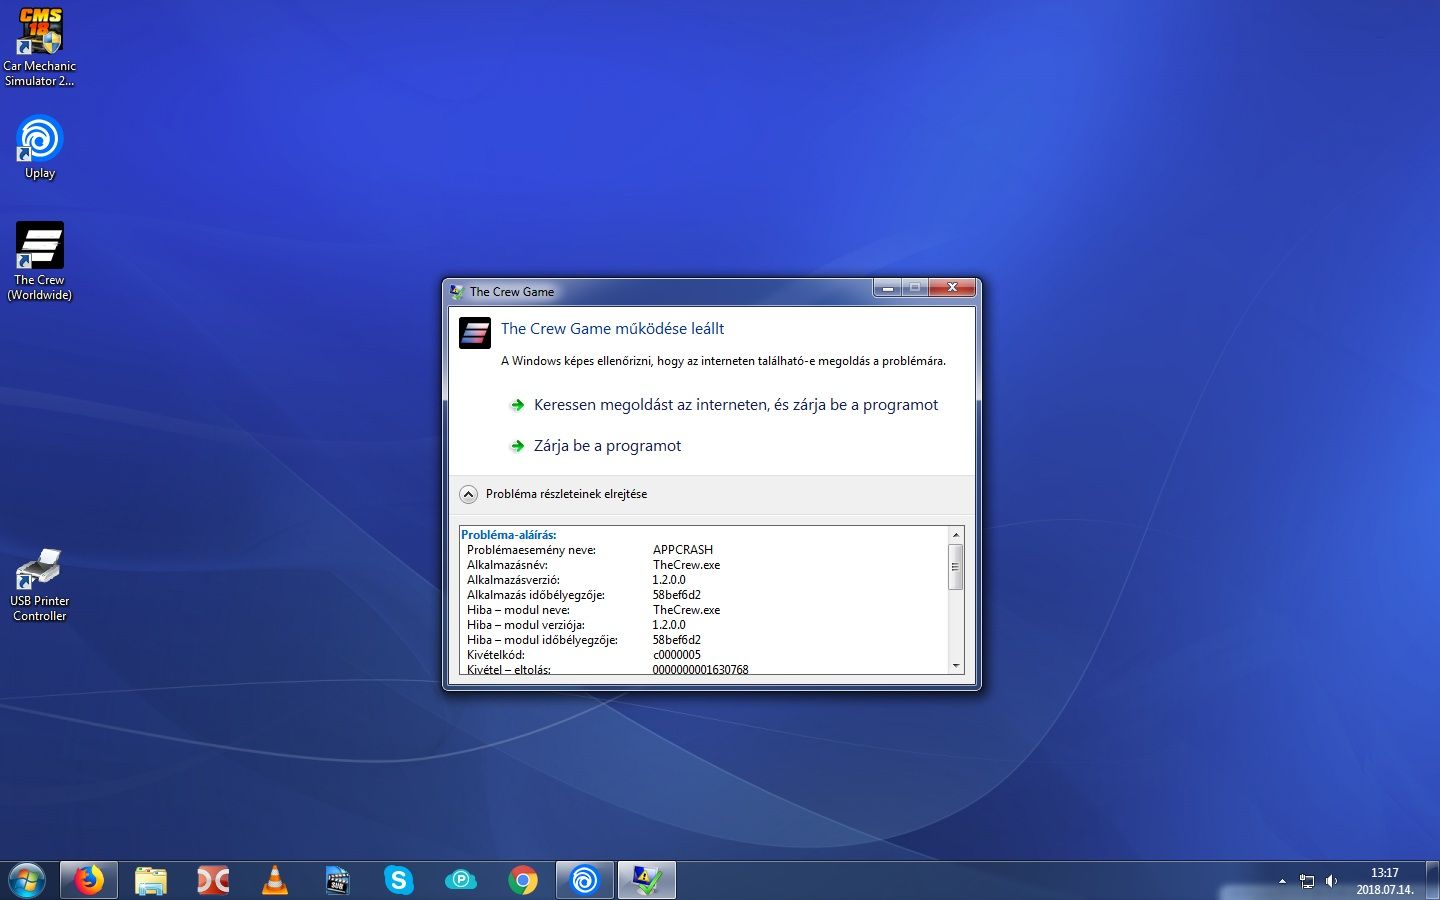Launch VLC media player from taskbar
The height and width of the screenshot is (900, 1440).
click(x=275, y=880)
